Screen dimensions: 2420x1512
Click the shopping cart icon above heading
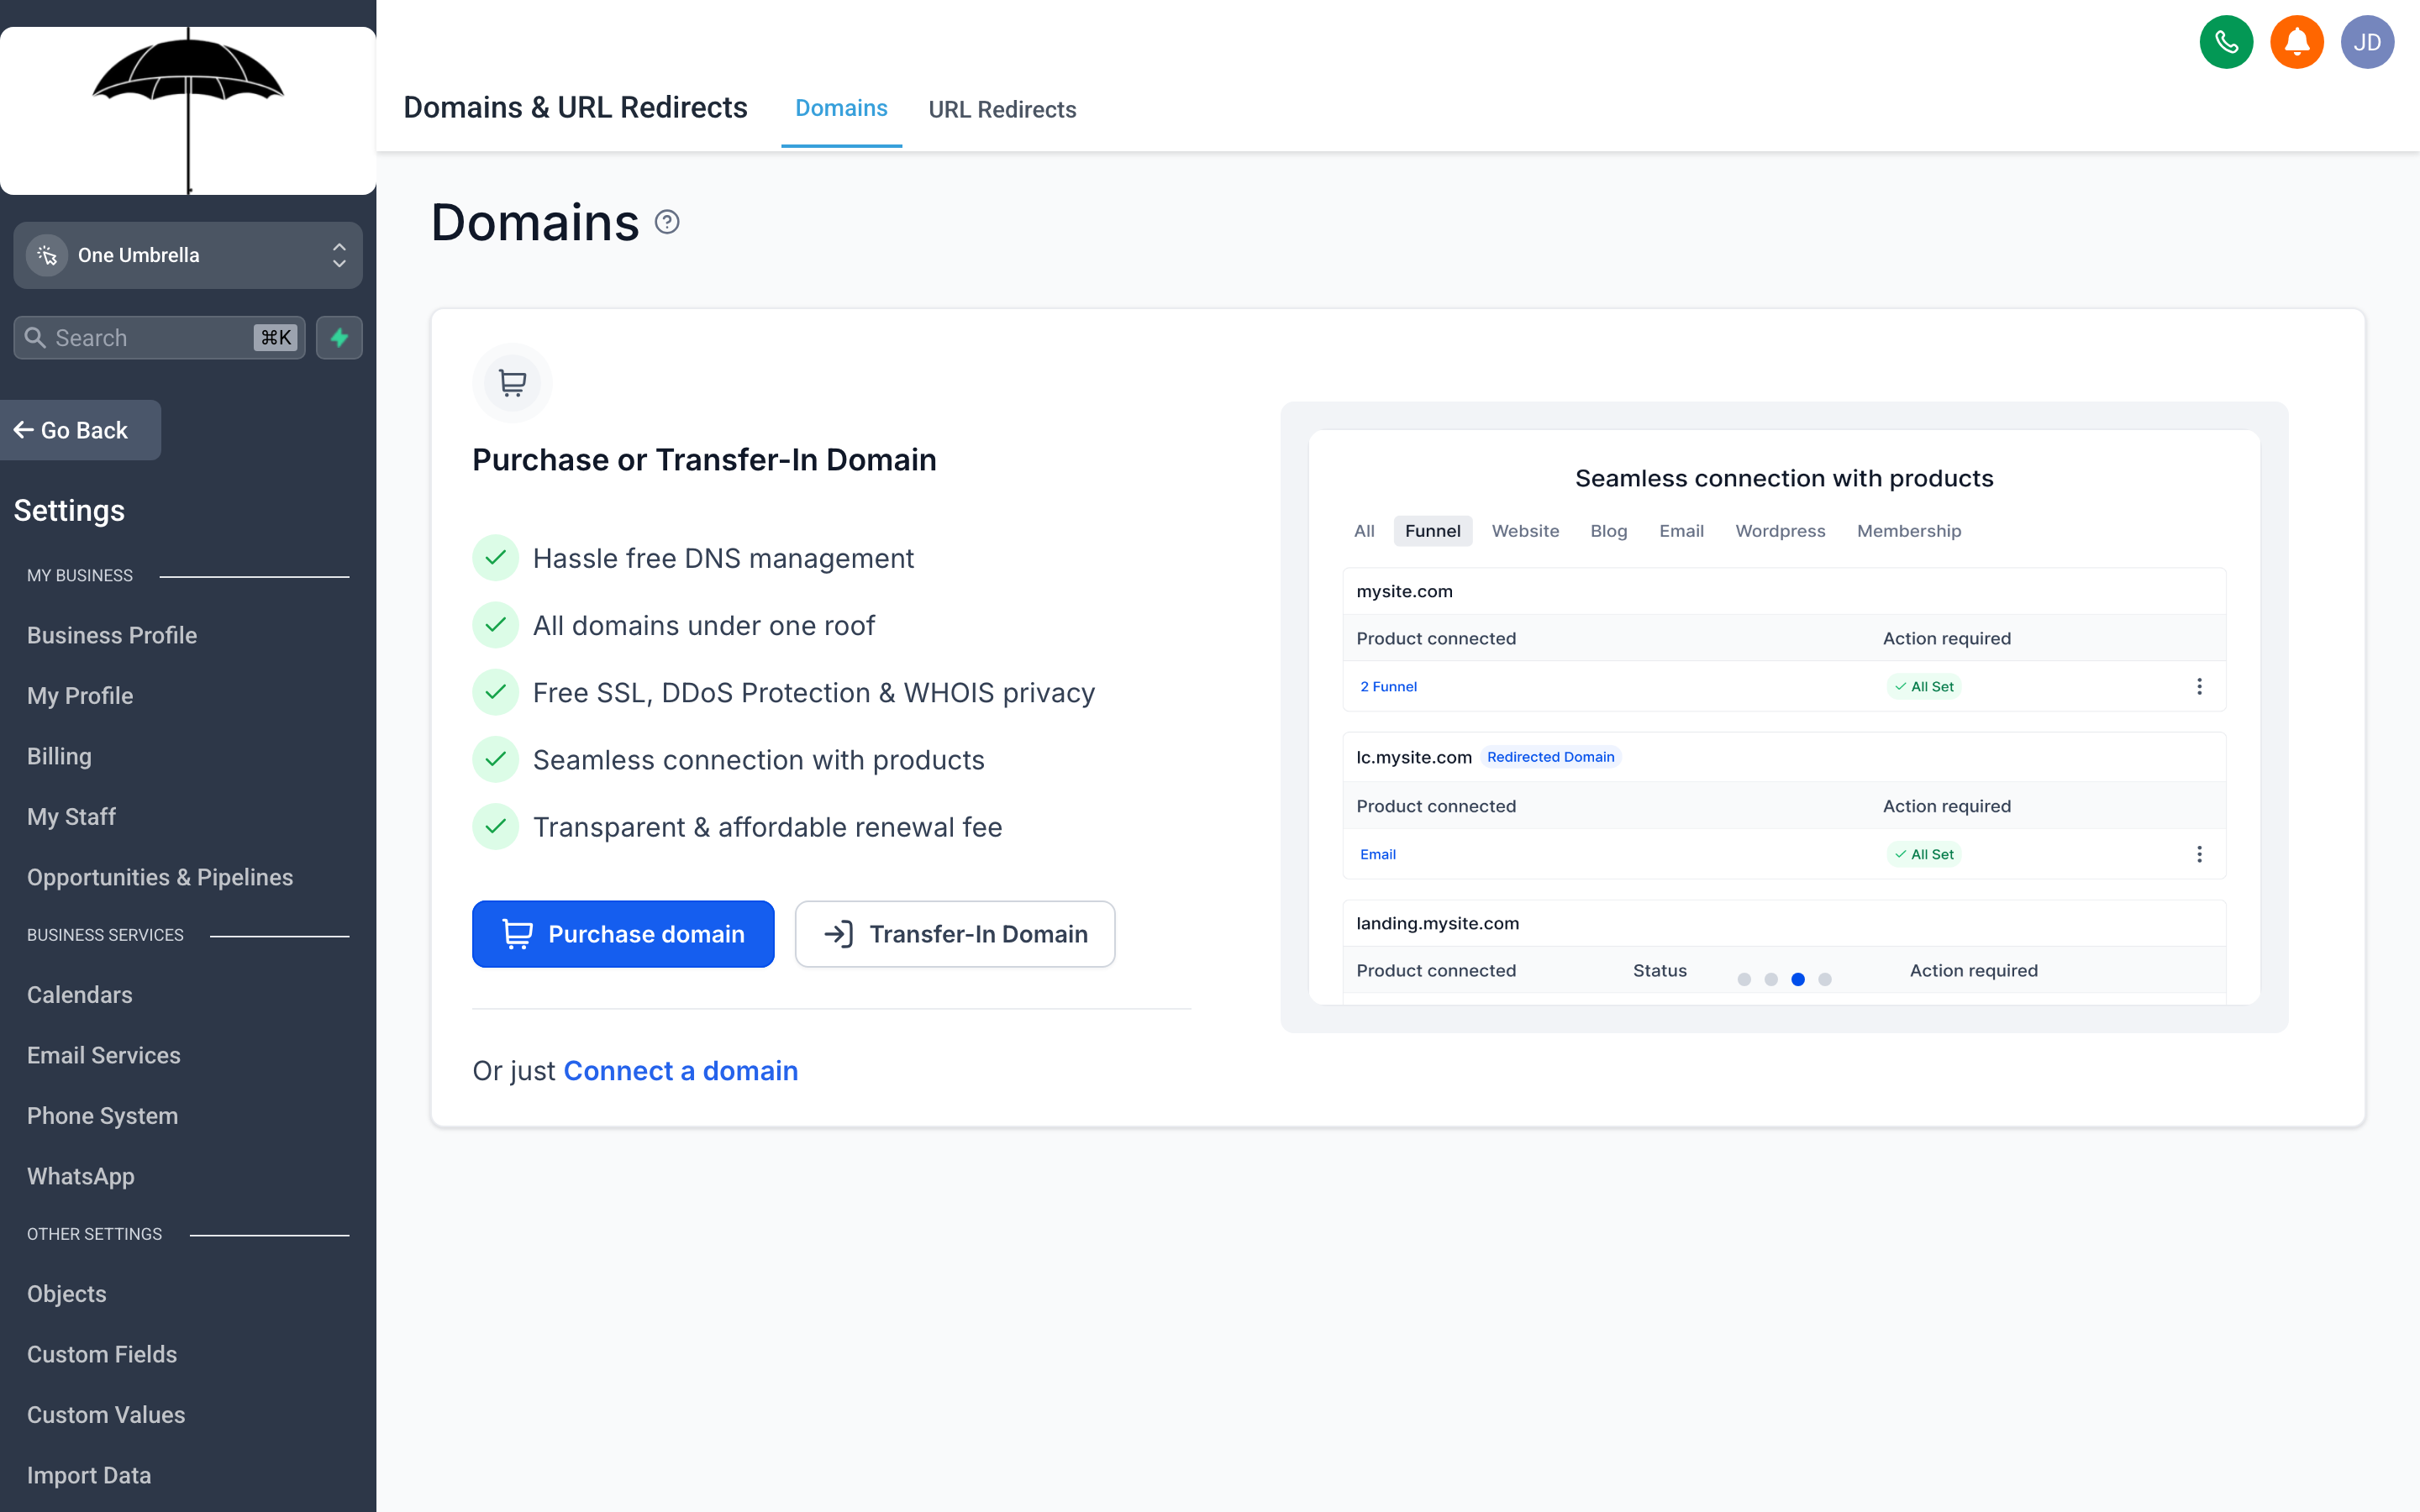click(512, 383)
